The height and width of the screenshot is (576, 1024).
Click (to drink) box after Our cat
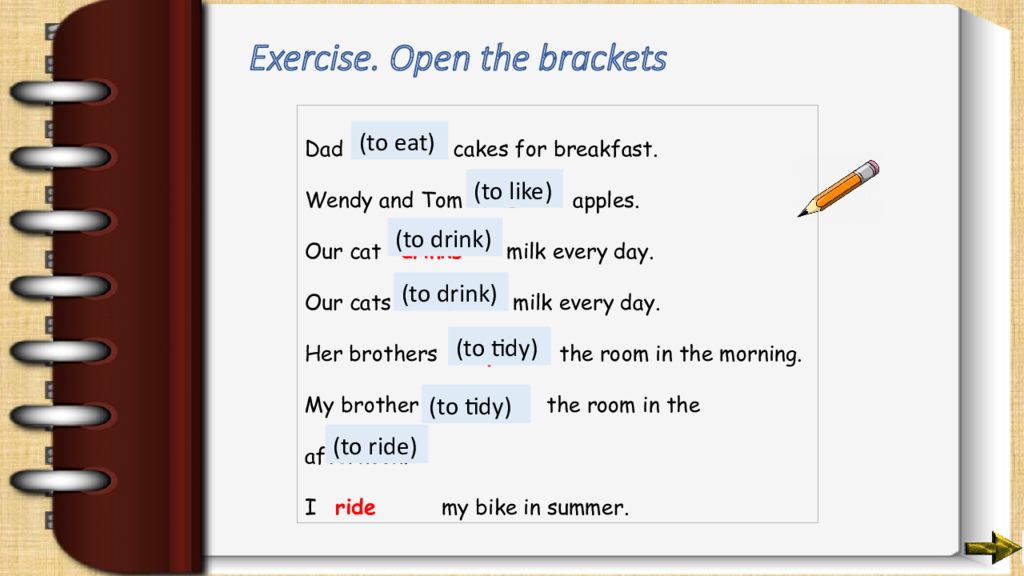pyautogui.click(x=445, y=237)
